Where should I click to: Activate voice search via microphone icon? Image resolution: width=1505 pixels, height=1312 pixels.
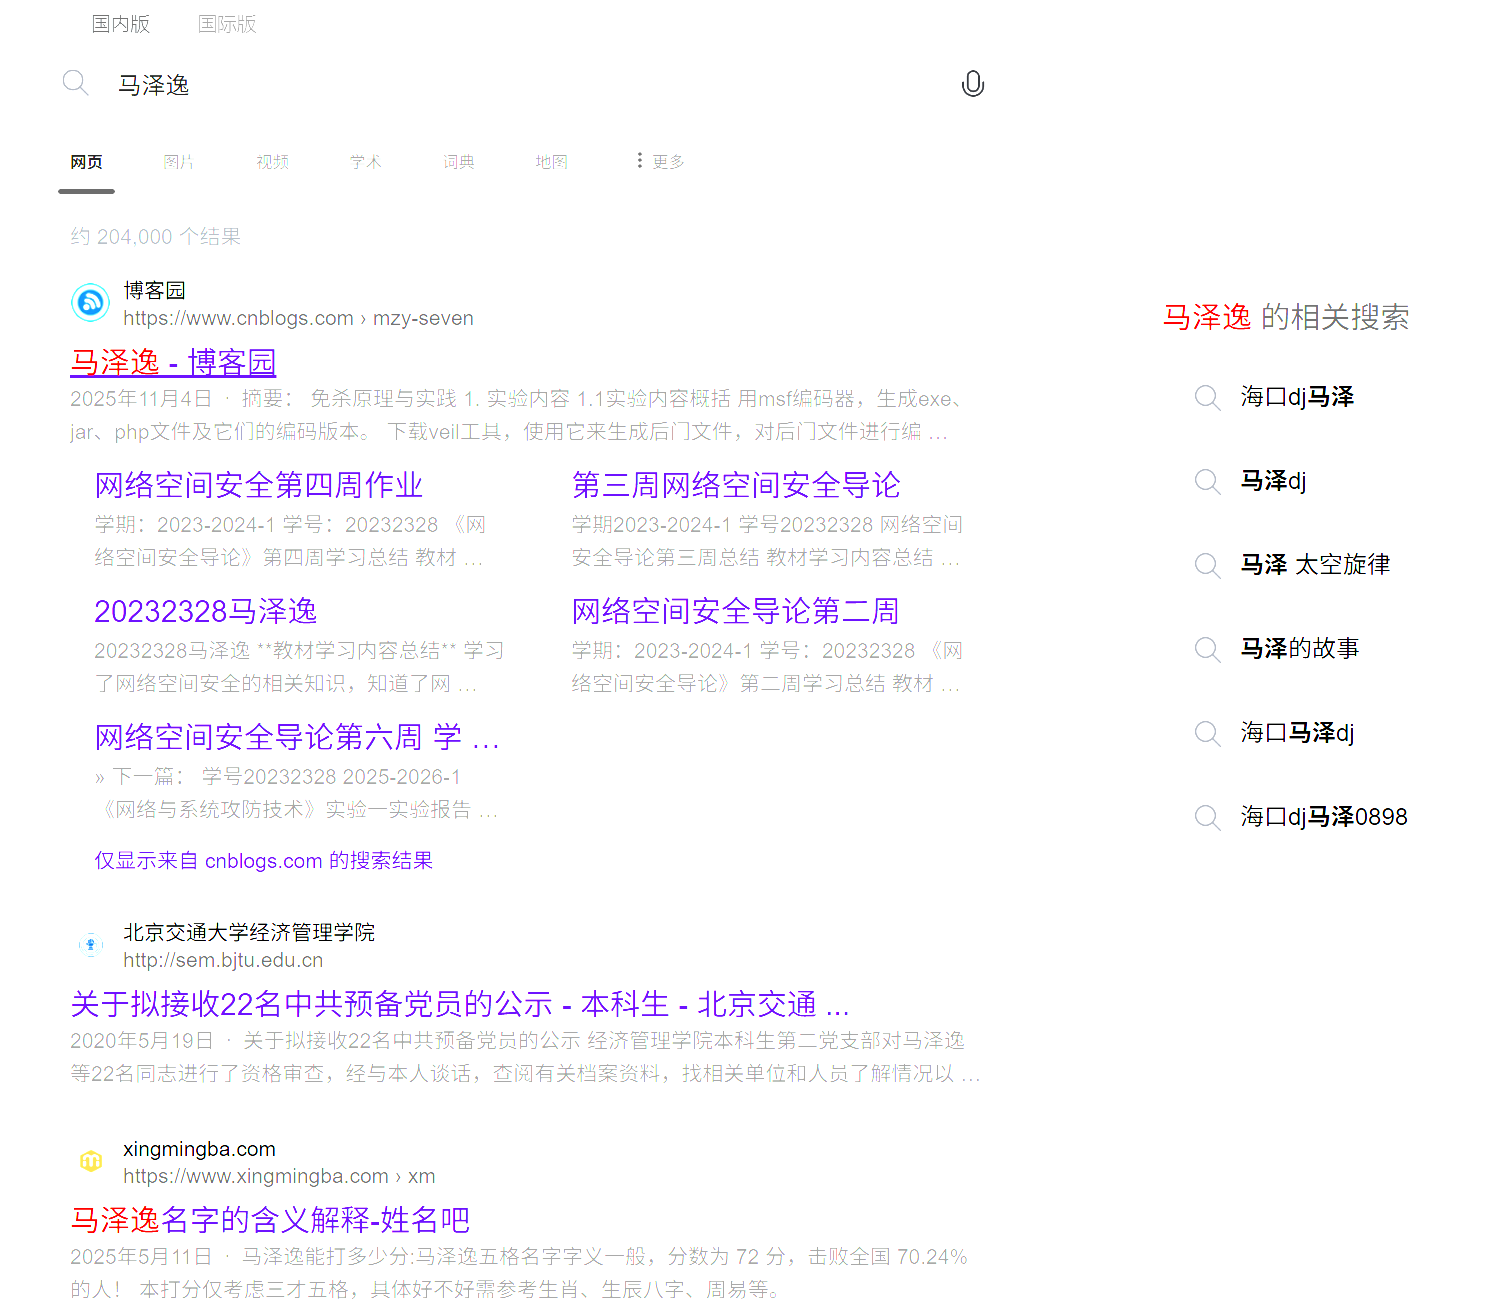[x=973, y=84]
